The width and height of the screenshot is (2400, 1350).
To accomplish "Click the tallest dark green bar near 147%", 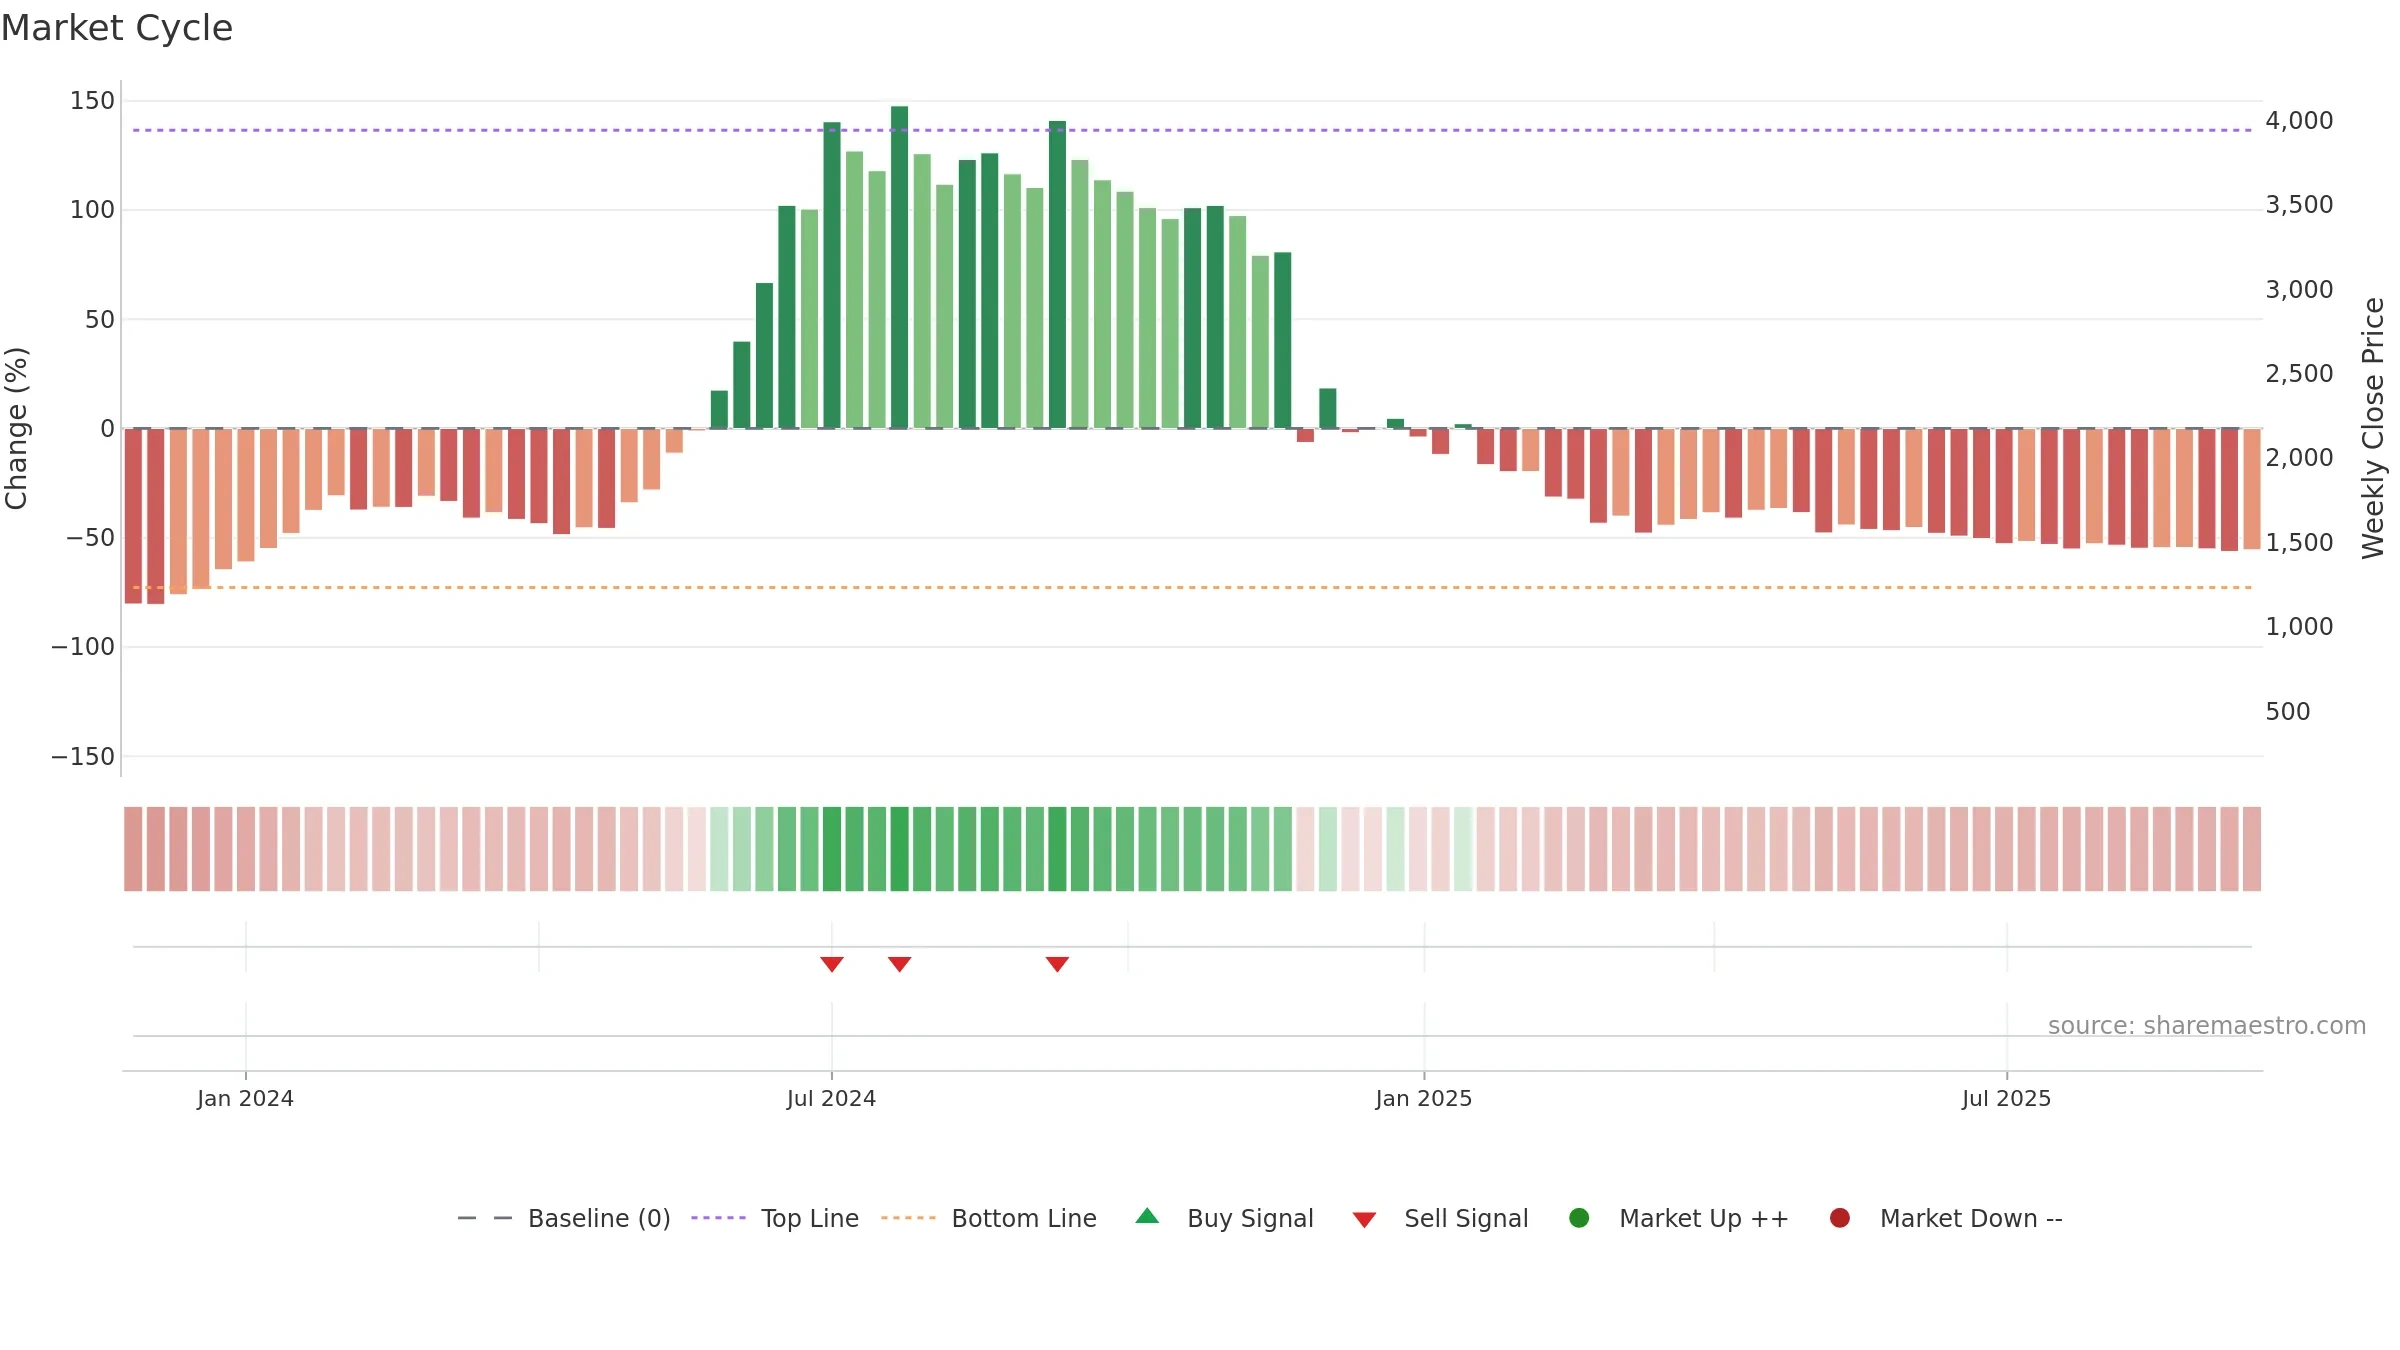I will (x=899, y=267).
